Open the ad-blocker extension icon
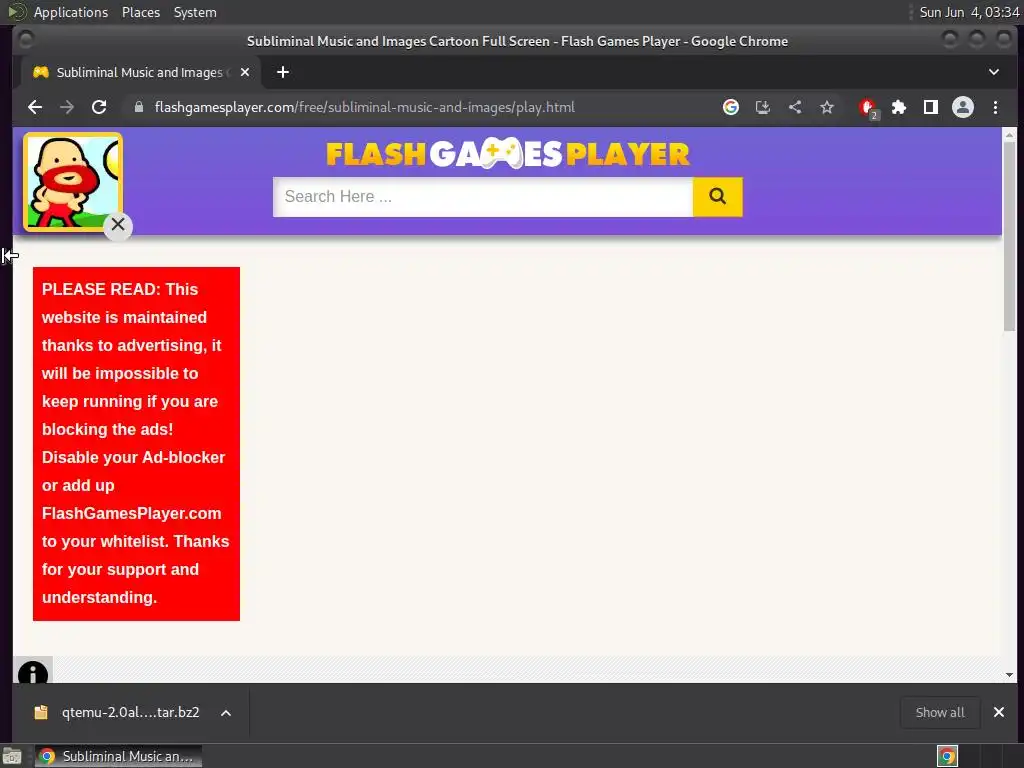Screen dimensions: 1024x768 (868, 108)
